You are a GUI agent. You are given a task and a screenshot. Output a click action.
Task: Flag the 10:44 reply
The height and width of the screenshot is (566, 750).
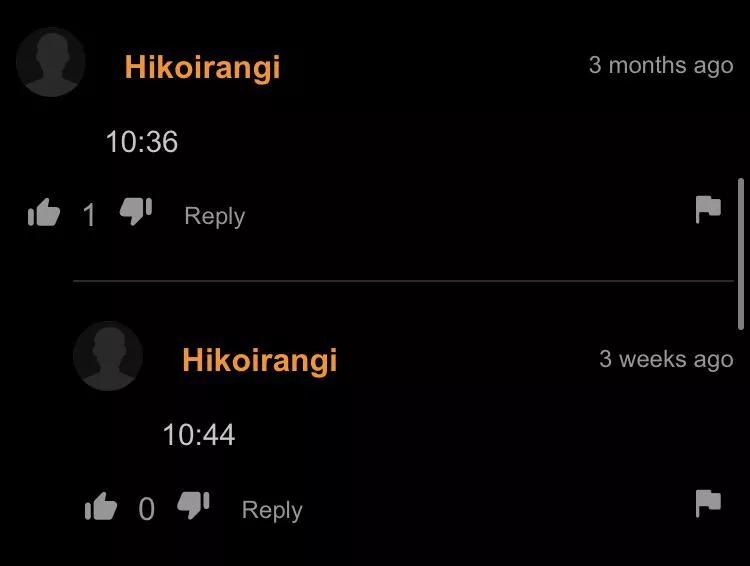click(x=708, y=503)
